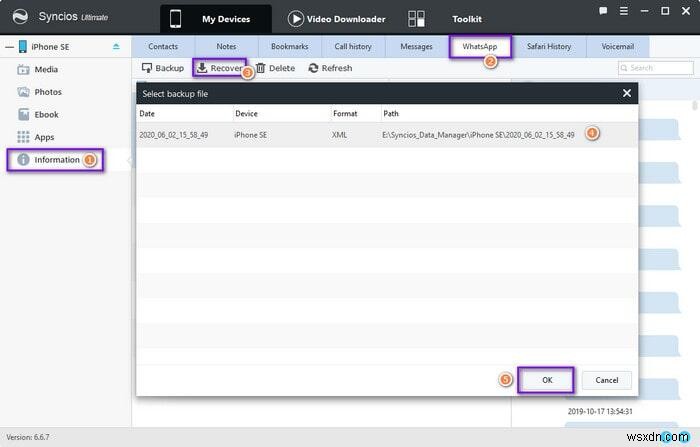
Task: Open the Toolkit grid icon
Action: [x=416, y=19]
